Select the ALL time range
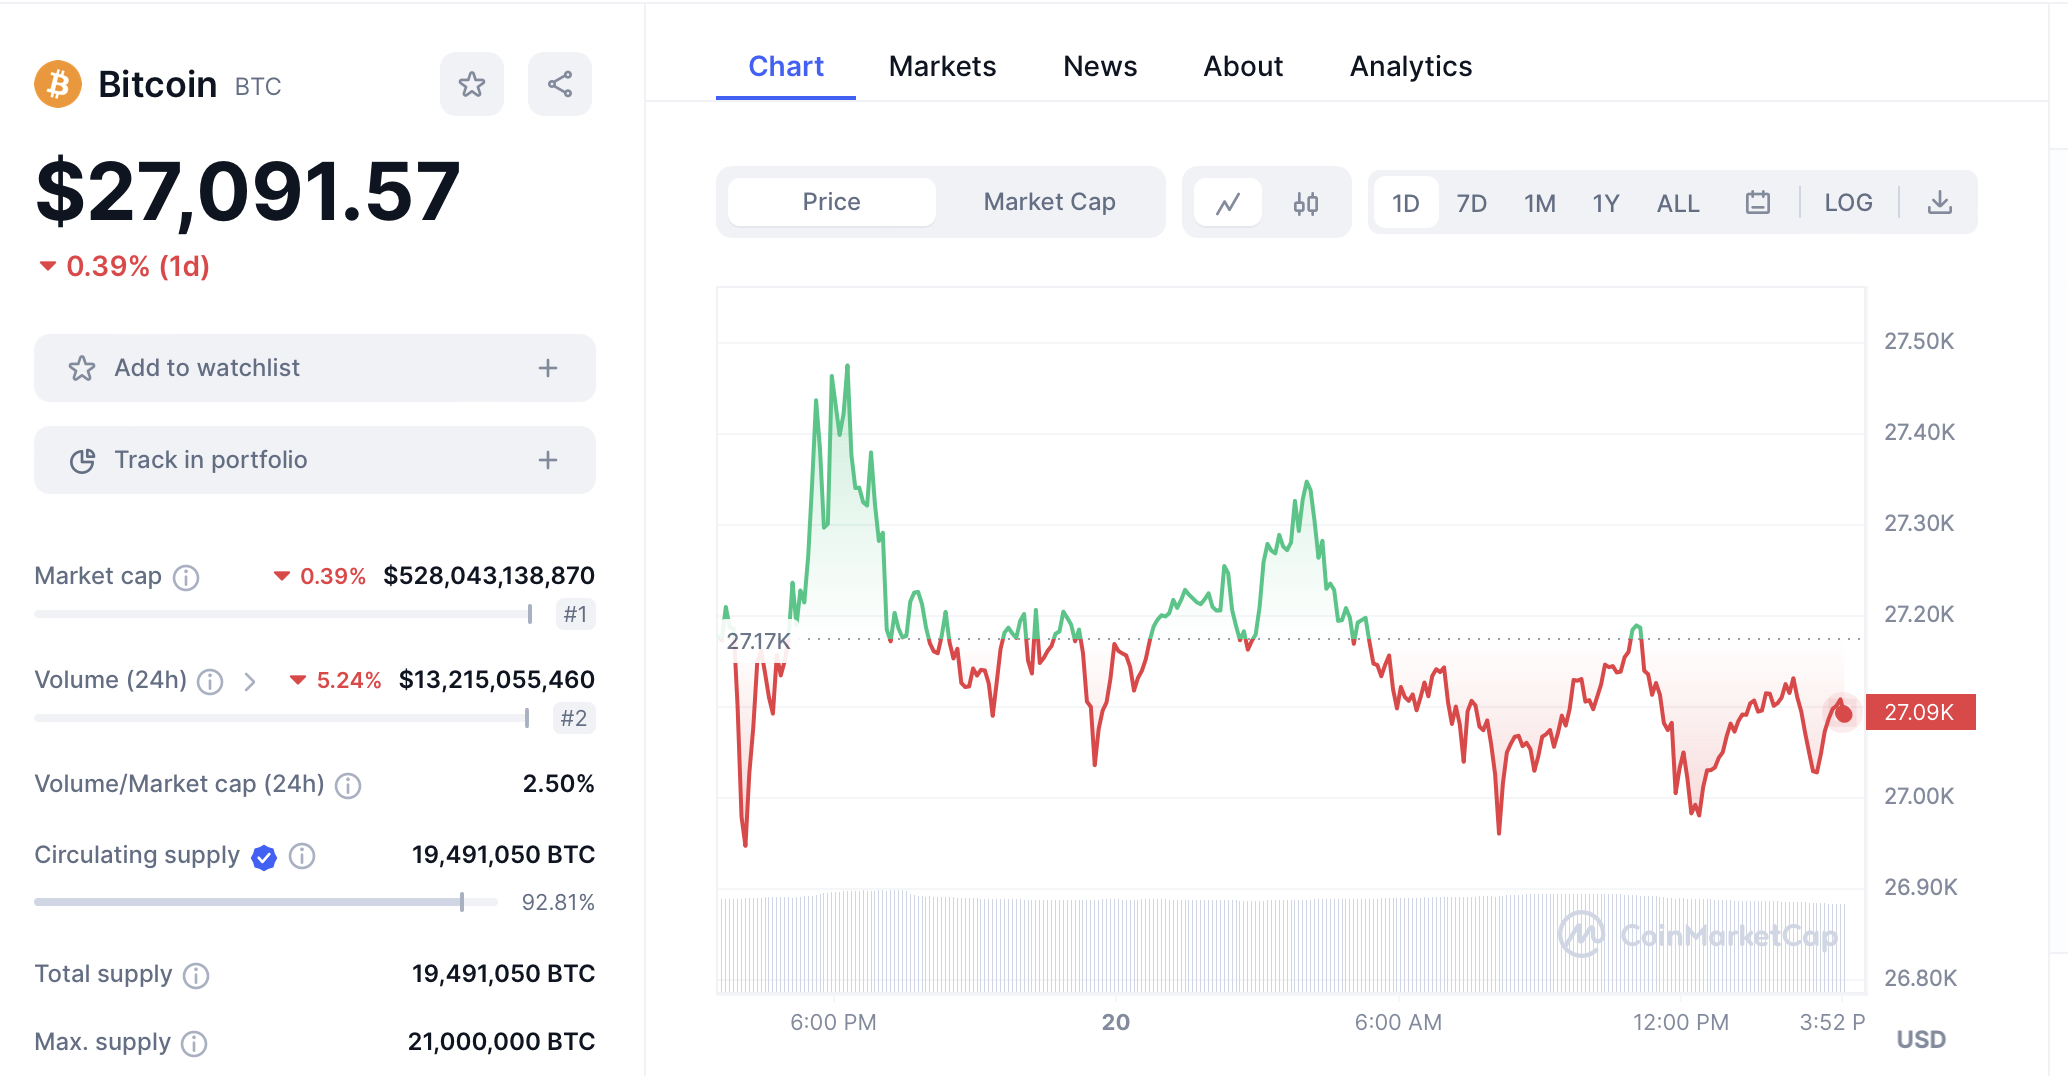Image resolution: width=2068 pixels, height=1076 pixels. (1677, 203)
